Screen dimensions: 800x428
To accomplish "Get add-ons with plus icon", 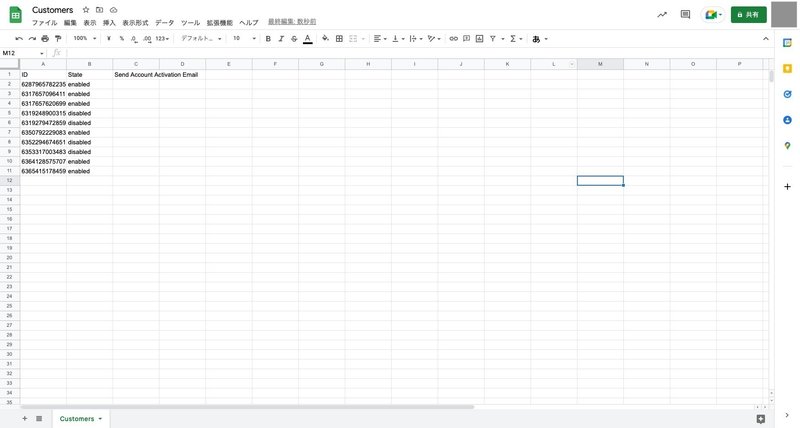I will [x=787, y=187].
